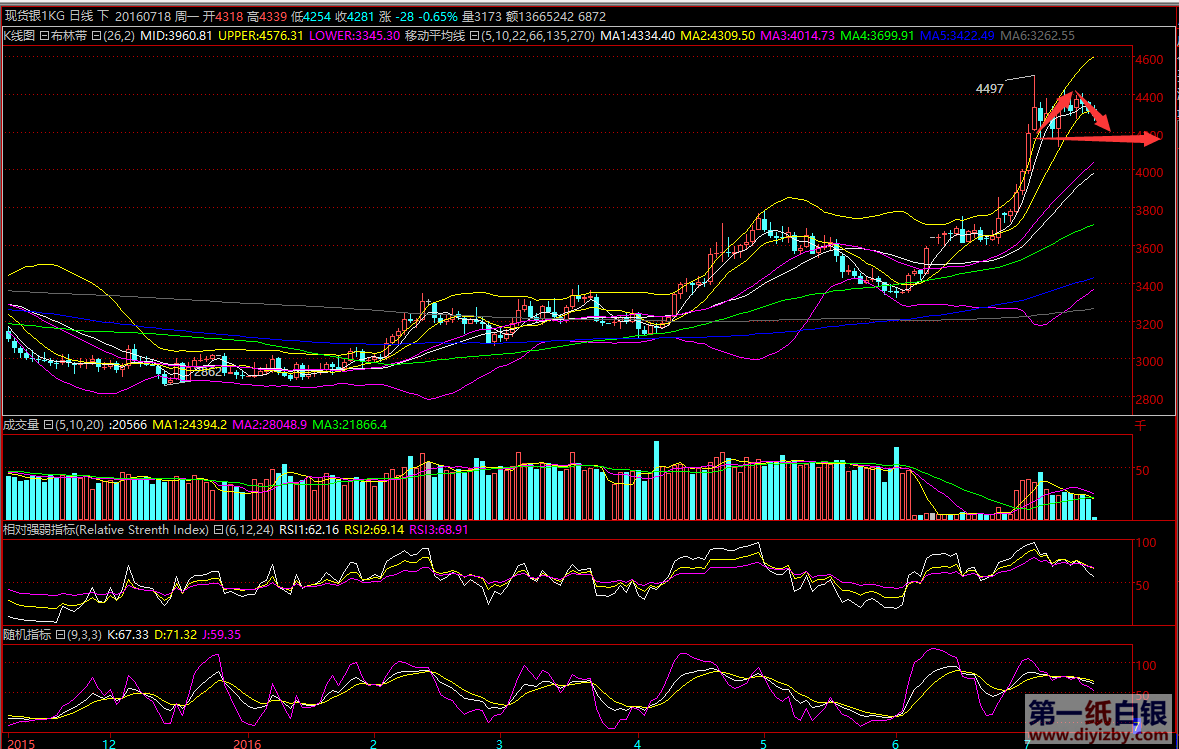
Task: Jump to the 2016 marker on time axis
Action: (x=246, y=743)
